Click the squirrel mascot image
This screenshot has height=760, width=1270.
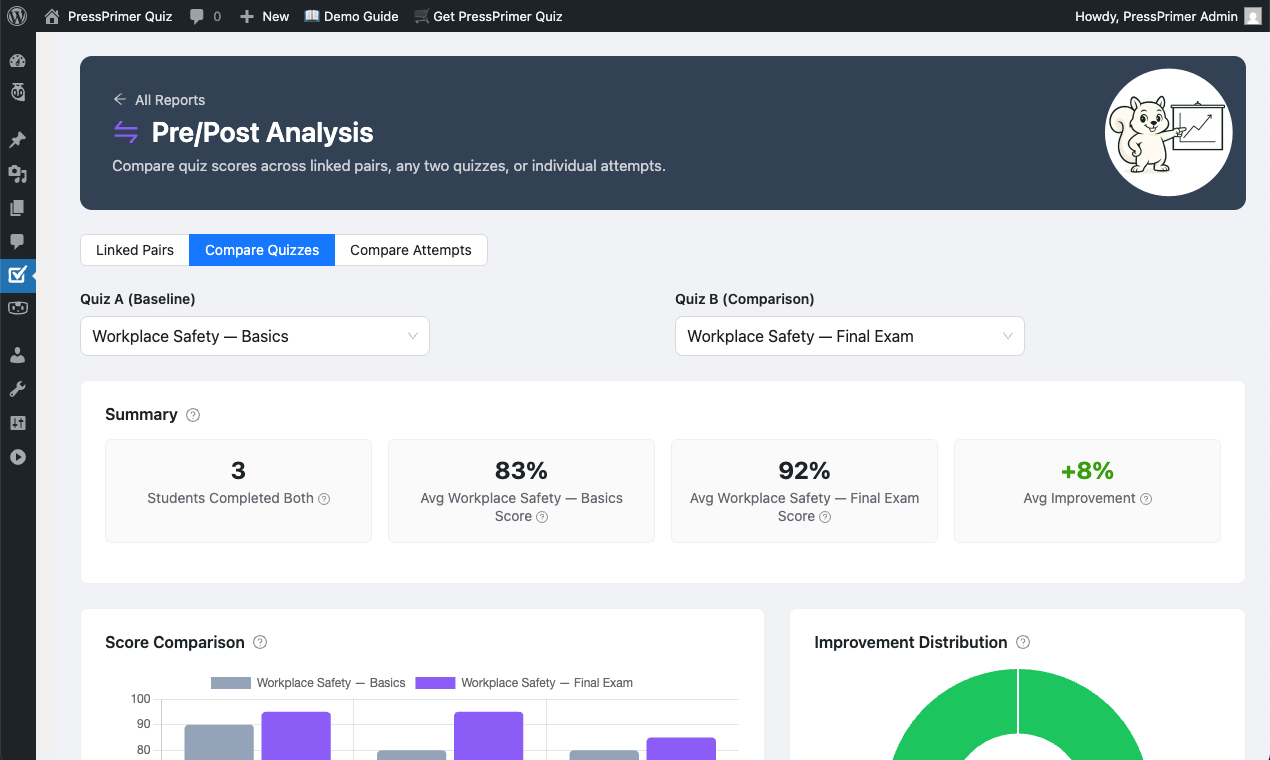click(1169, 132)
